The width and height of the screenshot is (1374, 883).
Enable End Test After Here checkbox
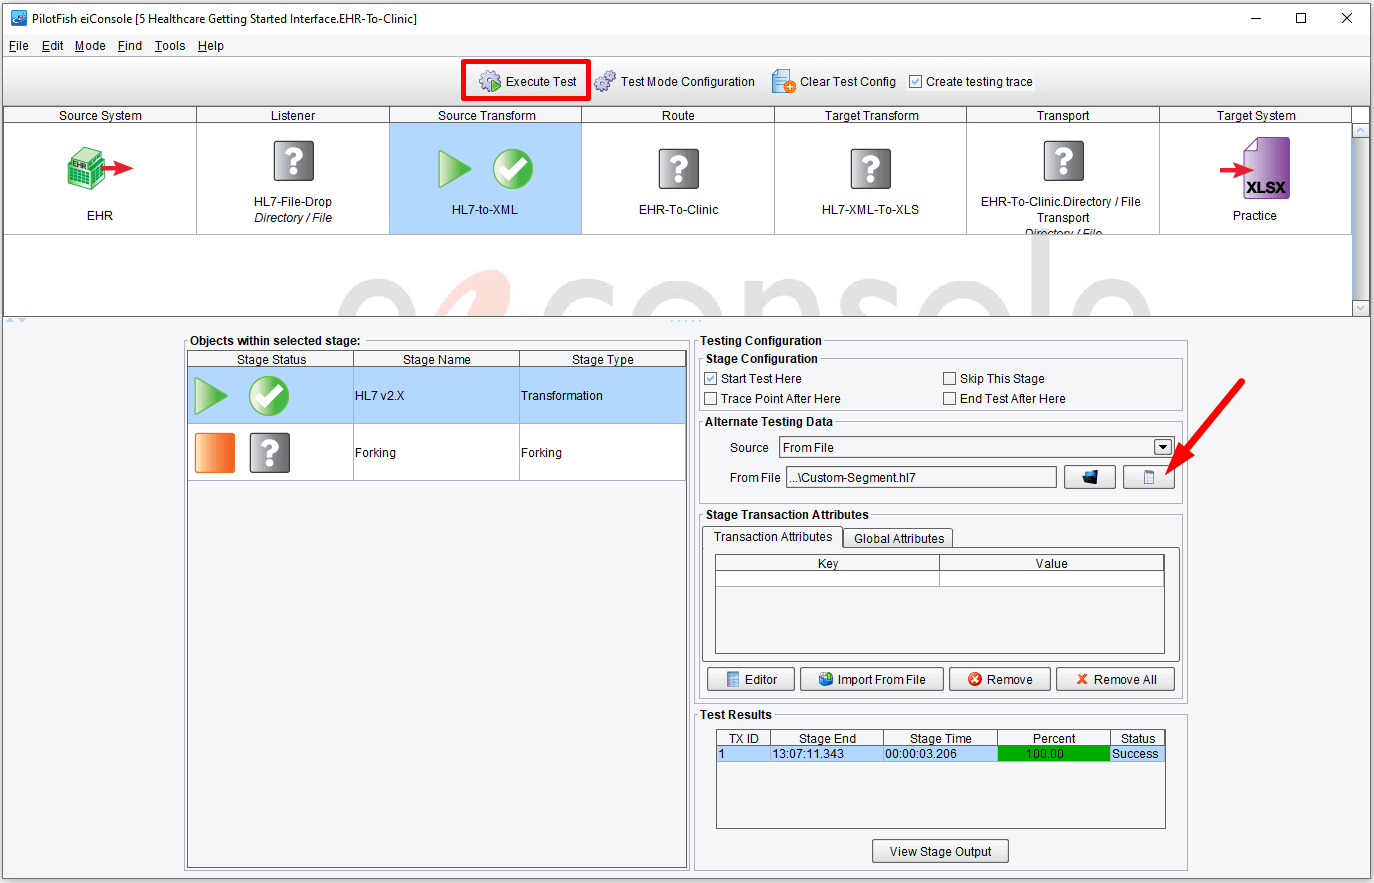coord(950,399)
